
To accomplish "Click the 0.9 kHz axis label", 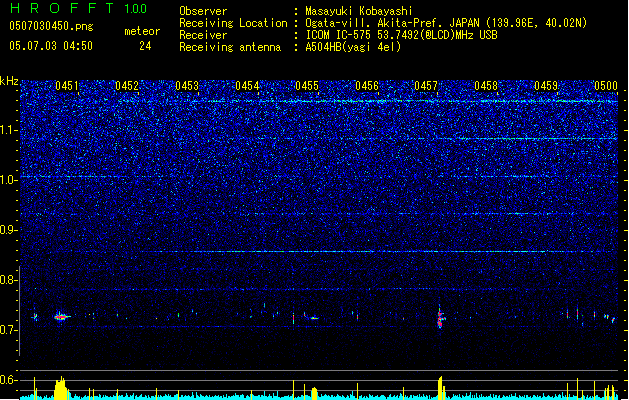I will tap(9, 230).
